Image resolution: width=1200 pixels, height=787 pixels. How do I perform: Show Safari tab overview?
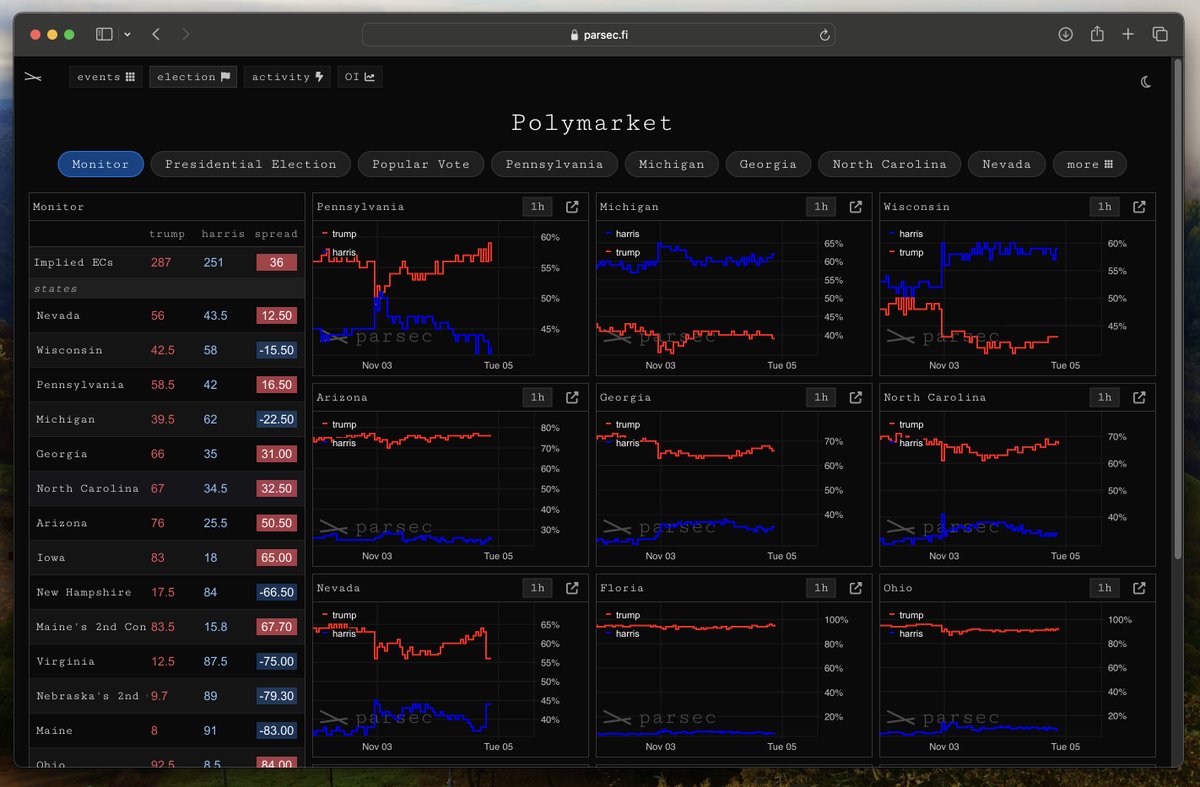[x=1160, y=34]
